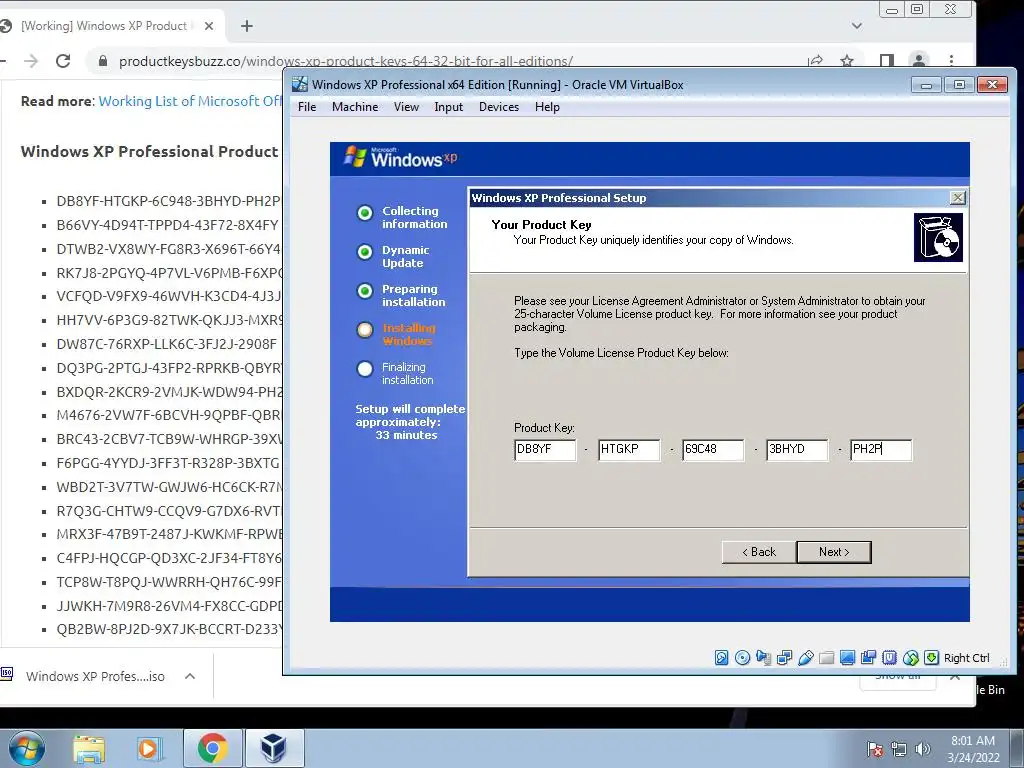
Task: Open Windows Media Player from the taskbar
Action: pyautogui.click(x=148, y=748)
